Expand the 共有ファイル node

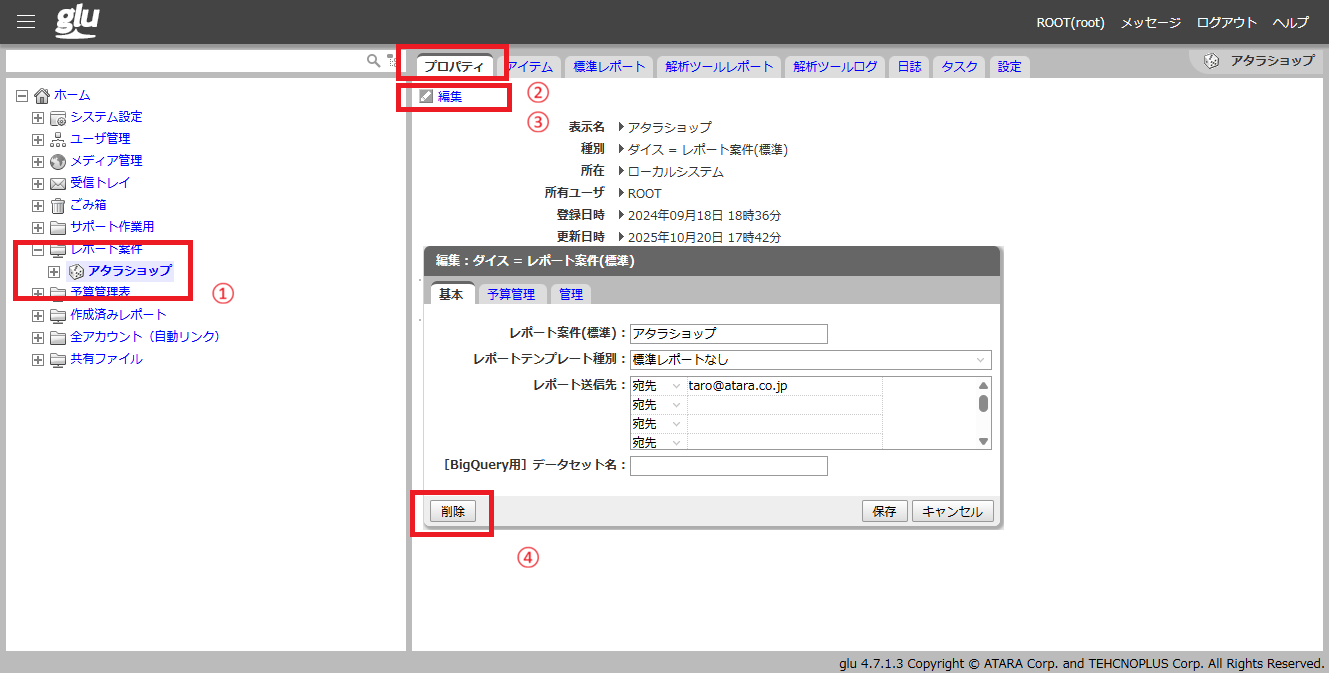click(38, 359)
